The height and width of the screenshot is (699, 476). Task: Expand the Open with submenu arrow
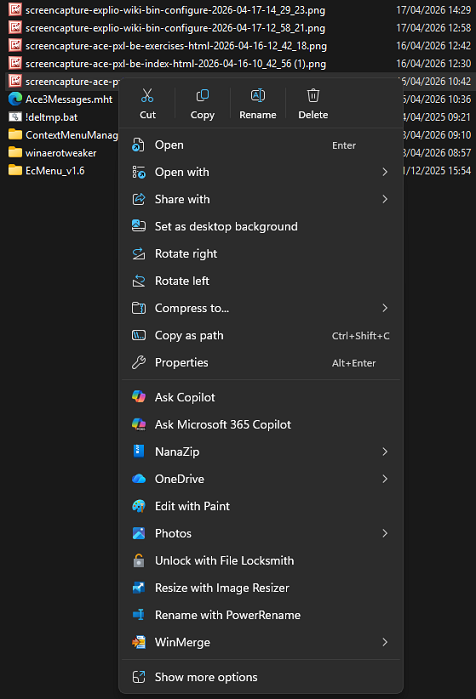[x=385, y=172]
